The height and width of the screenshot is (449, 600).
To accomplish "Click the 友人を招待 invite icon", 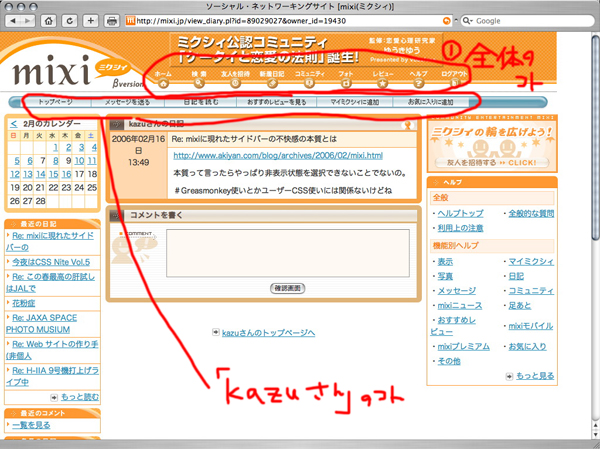I will [235, 83].
